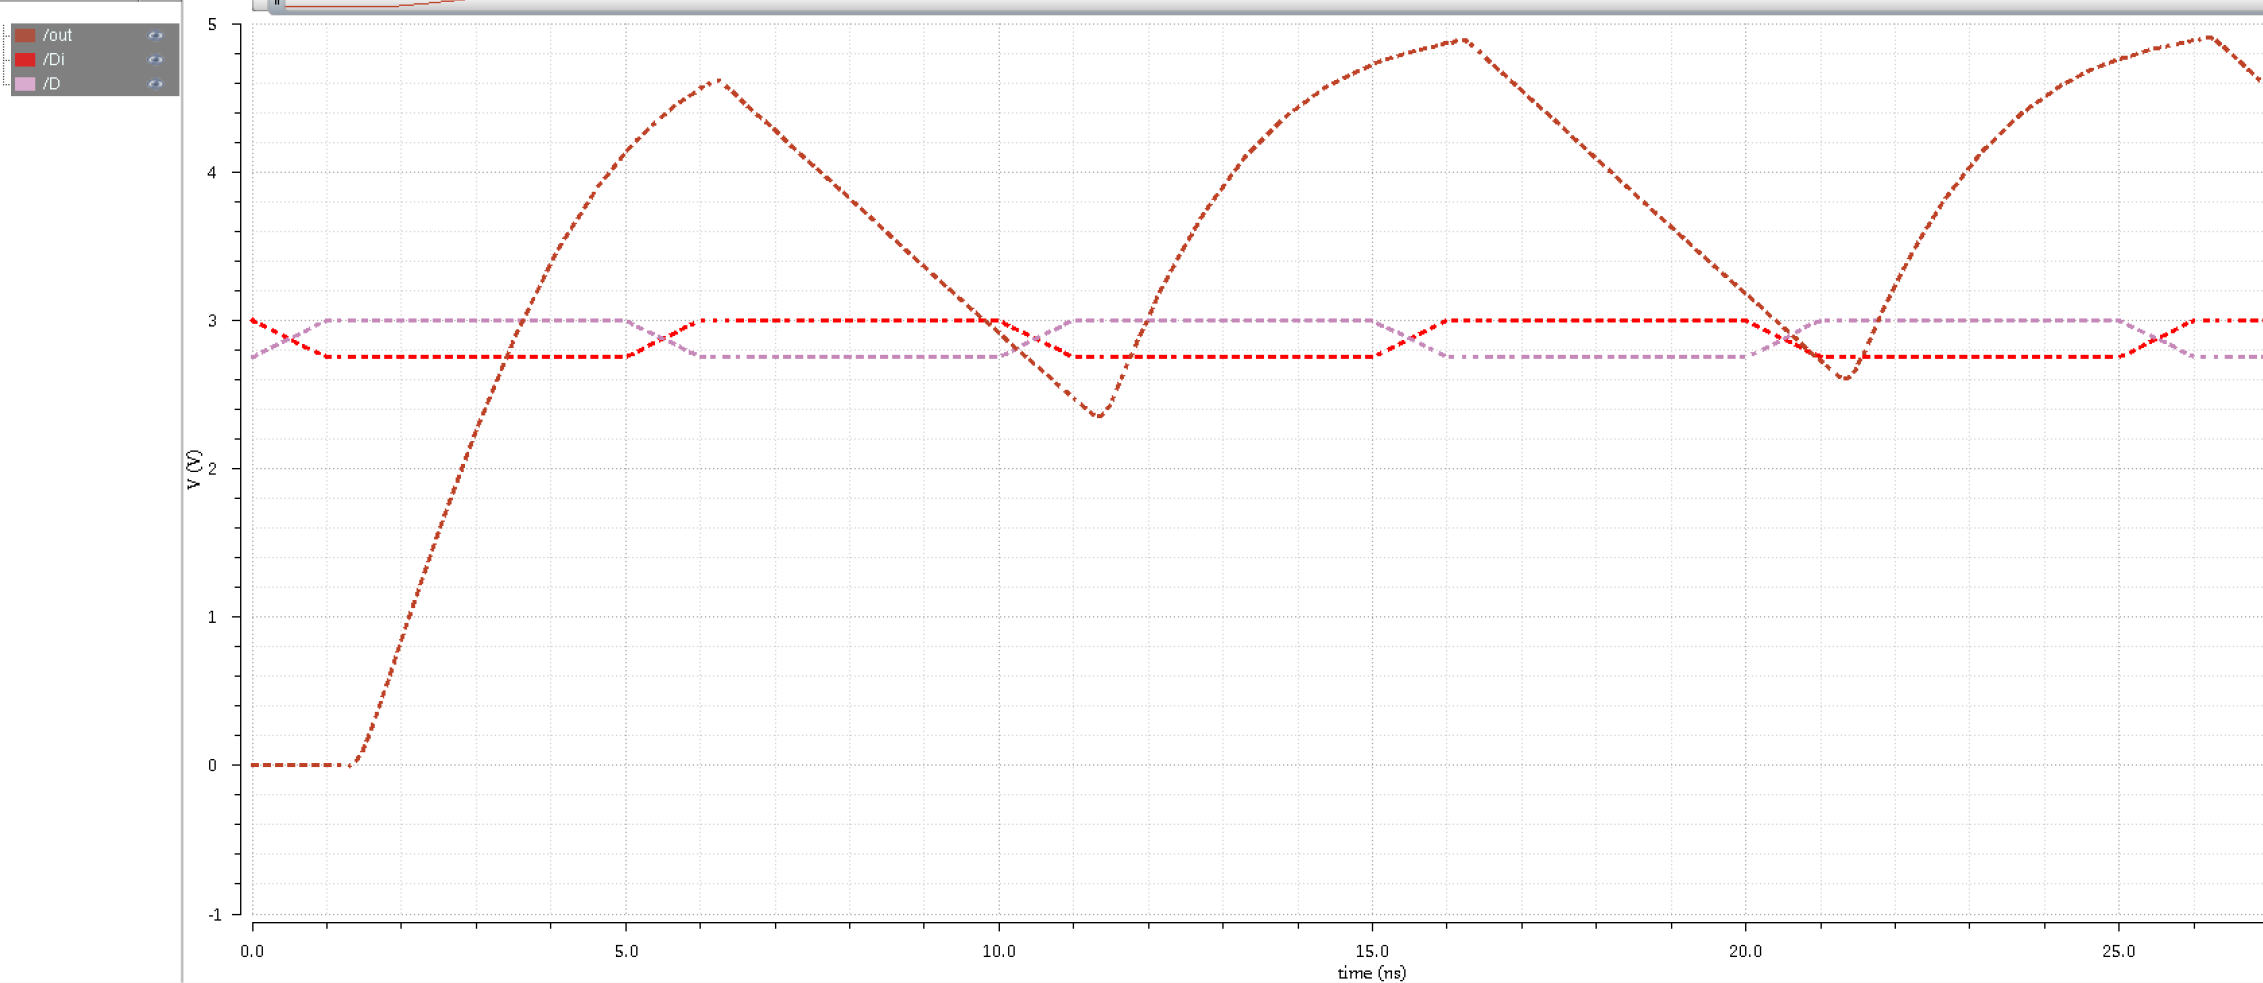
Task: Click the "time (ns)" x-axis title
Action: coord(1371,973)
